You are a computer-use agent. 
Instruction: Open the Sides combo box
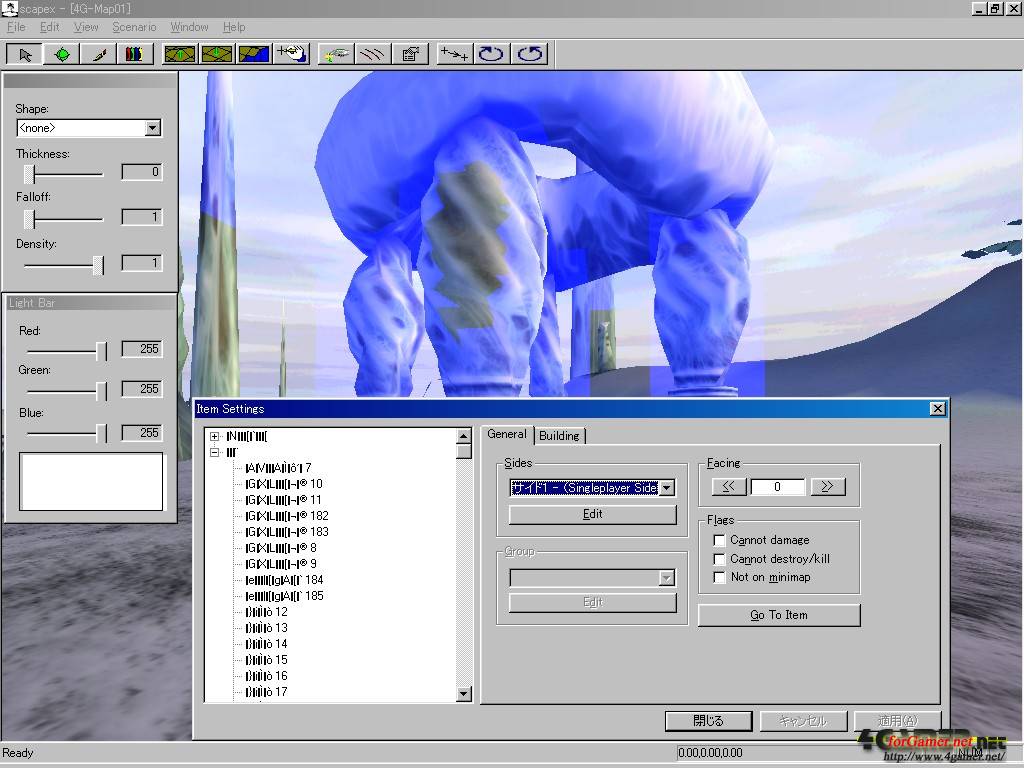pos(667,488)
